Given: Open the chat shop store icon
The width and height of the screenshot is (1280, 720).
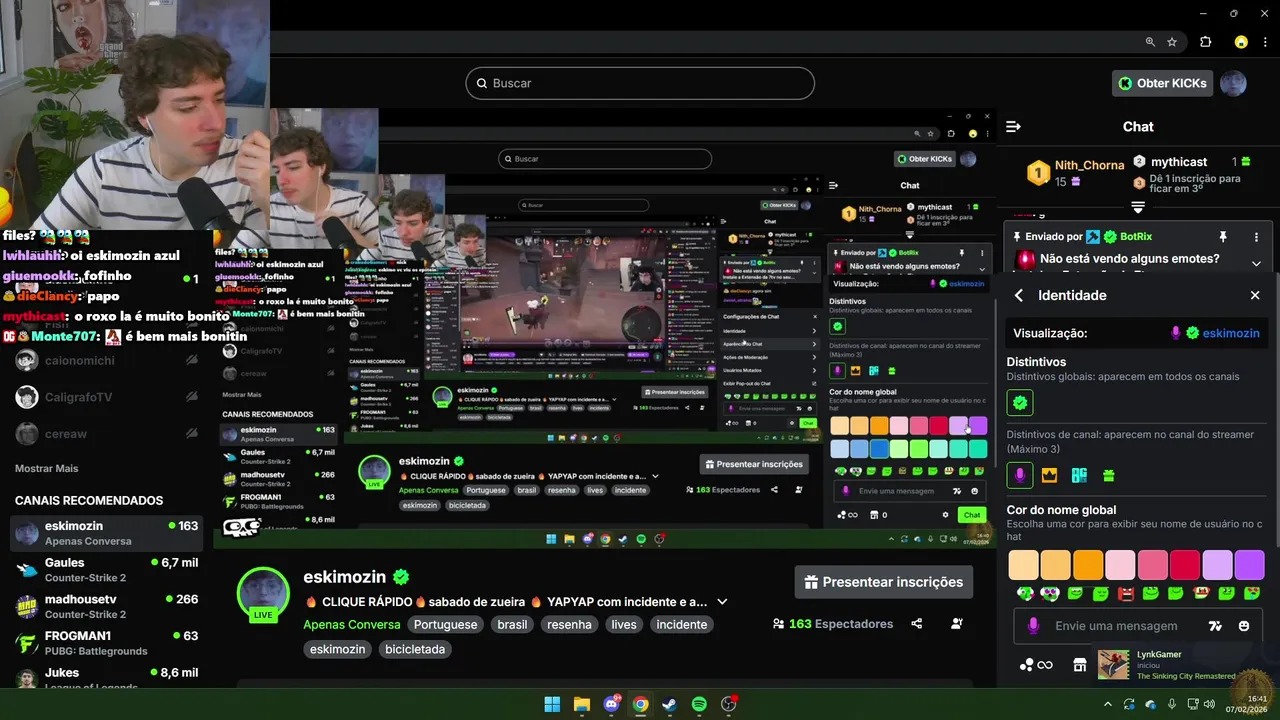Looking at the screenshot, I should click(1080, 665).
